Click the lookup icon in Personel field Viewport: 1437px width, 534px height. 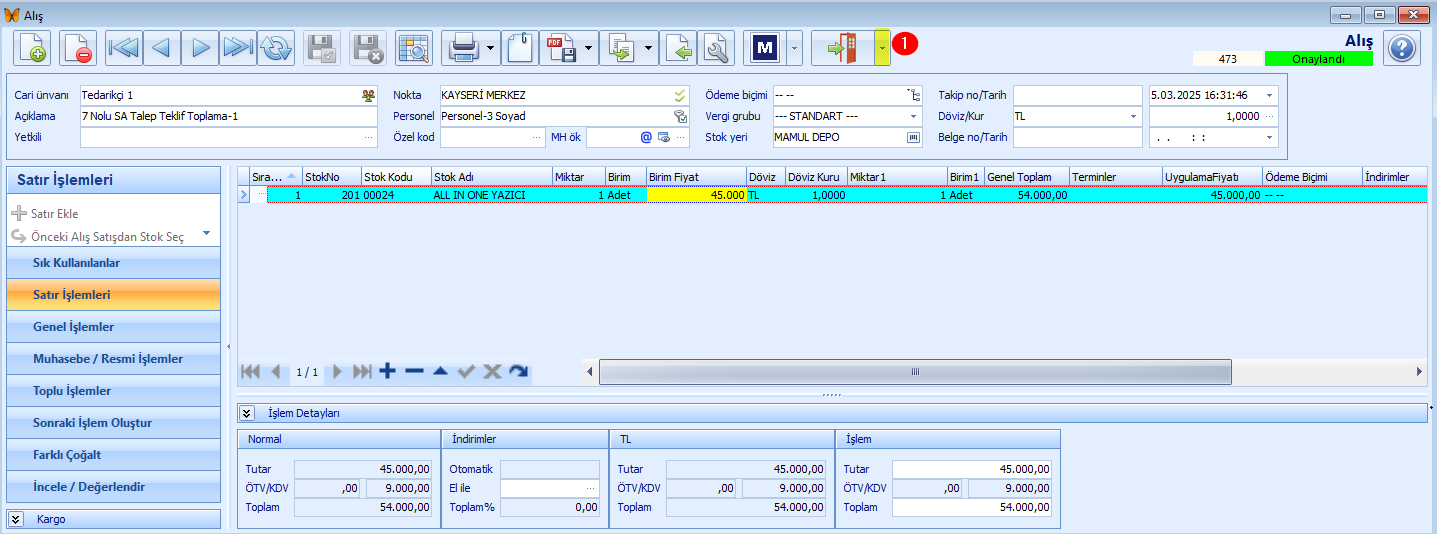coord(680,116)
